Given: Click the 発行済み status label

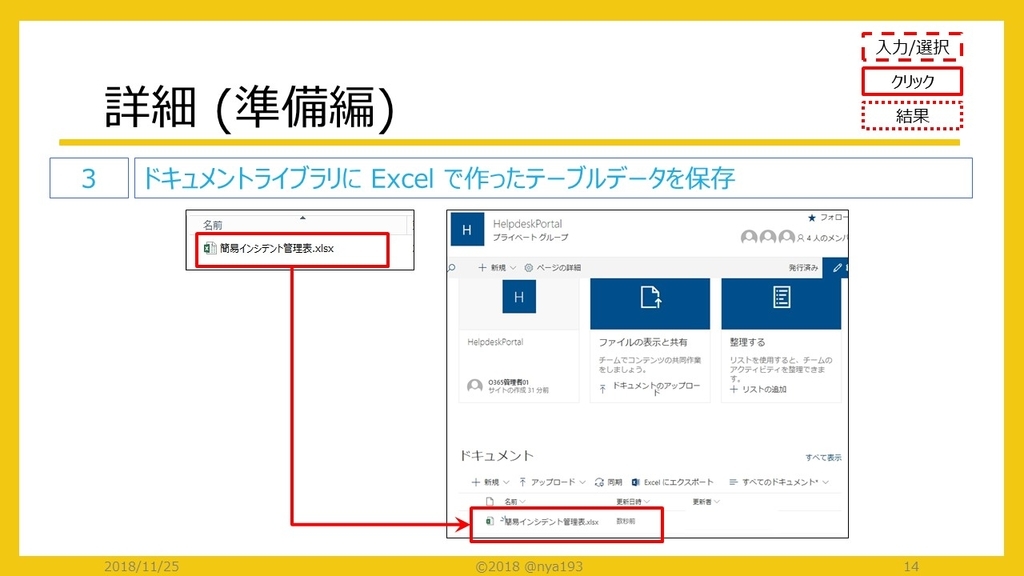Looking at the screenshot, I should pyautogui.click(x=803, y=267).
